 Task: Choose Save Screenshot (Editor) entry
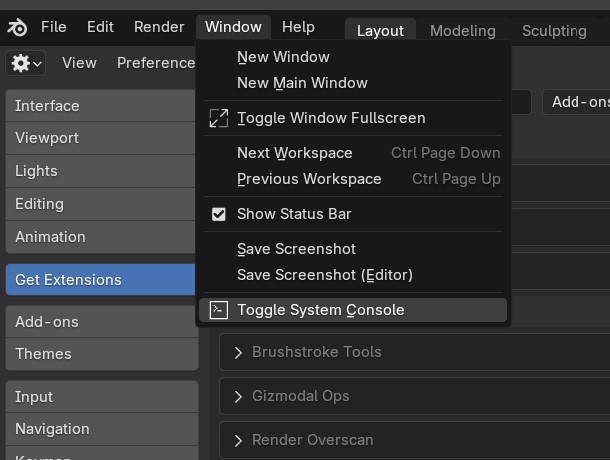(353, 275)
